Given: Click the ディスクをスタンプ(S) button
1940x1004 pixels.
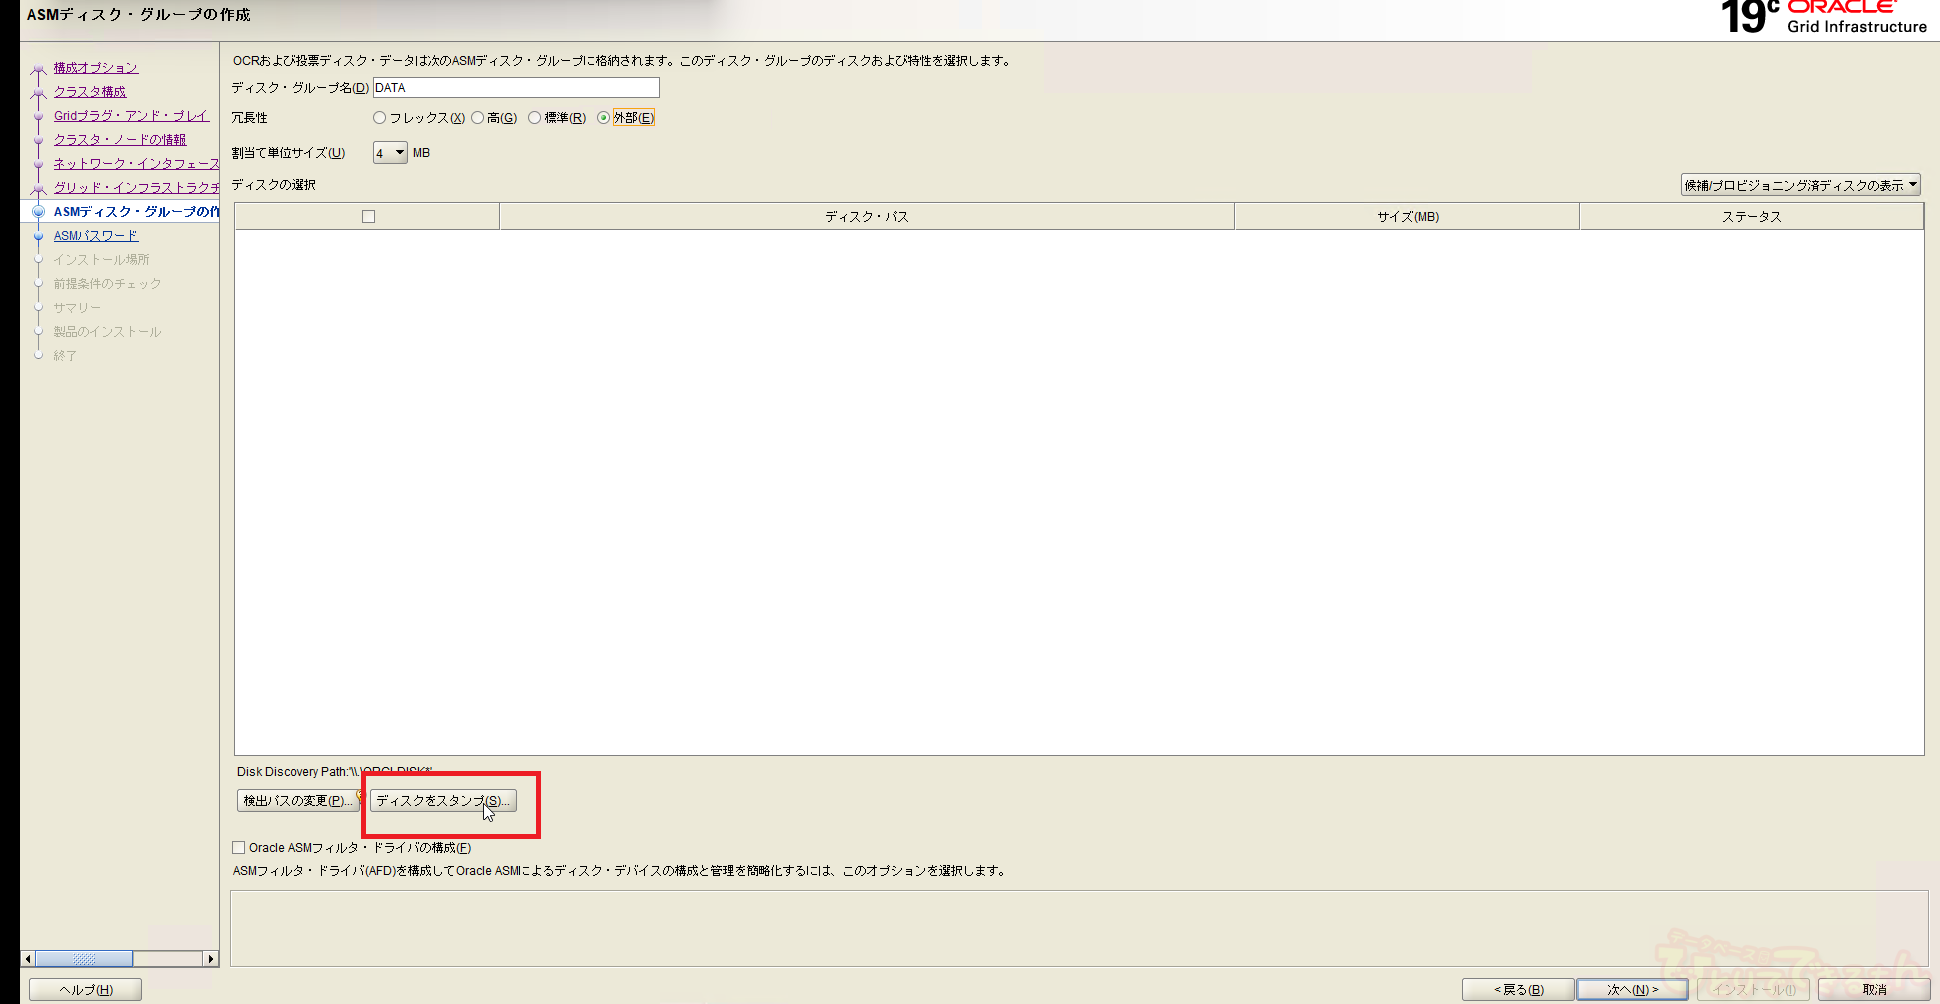Looking at the screenshot, I should pos(443,801).
